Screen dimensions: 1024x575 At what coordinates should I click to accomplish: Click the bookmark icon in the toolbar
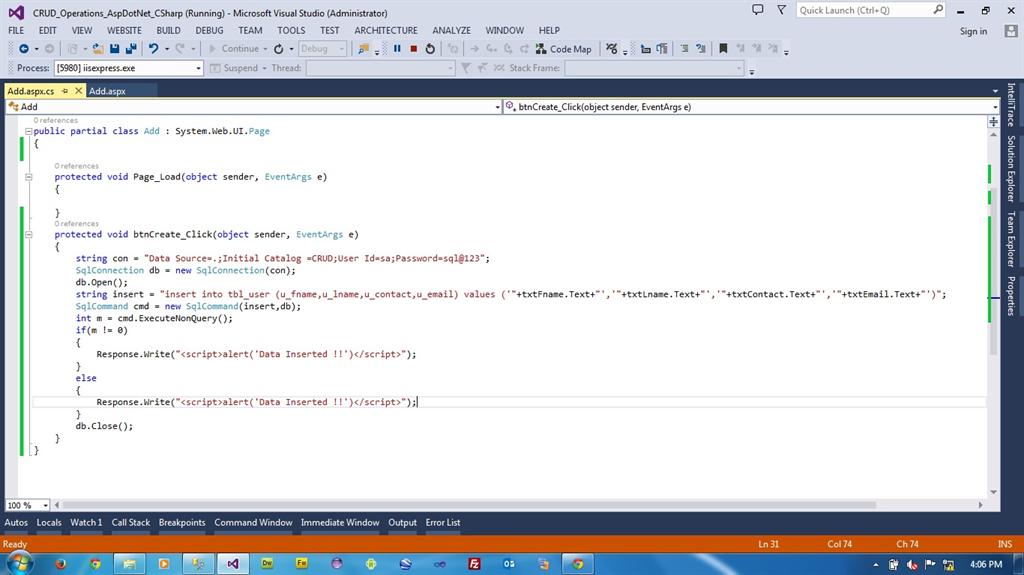coord(723,49)
